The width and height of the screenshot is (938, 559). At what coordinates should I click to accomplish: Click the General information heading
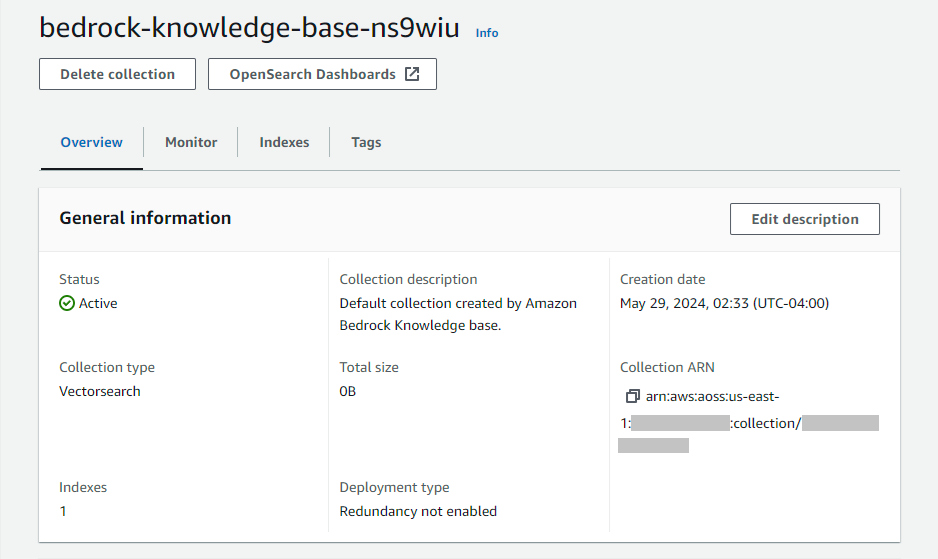click(x=145, y=218)
